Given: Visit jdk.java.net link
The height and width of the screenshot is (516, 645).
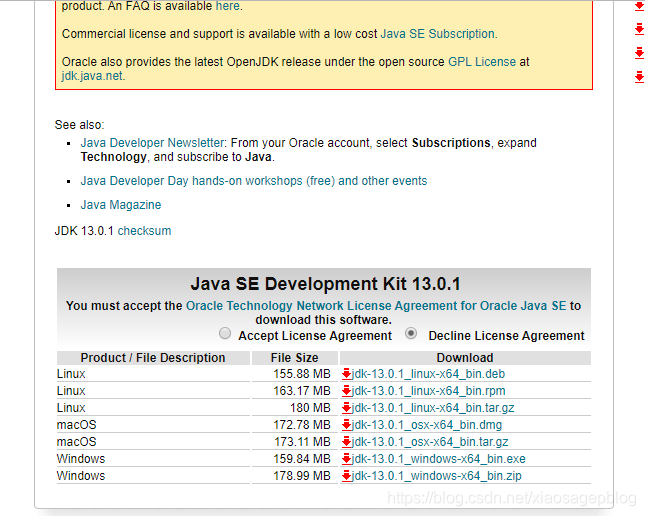Looking at the screenshot, I should pos(92,76).
